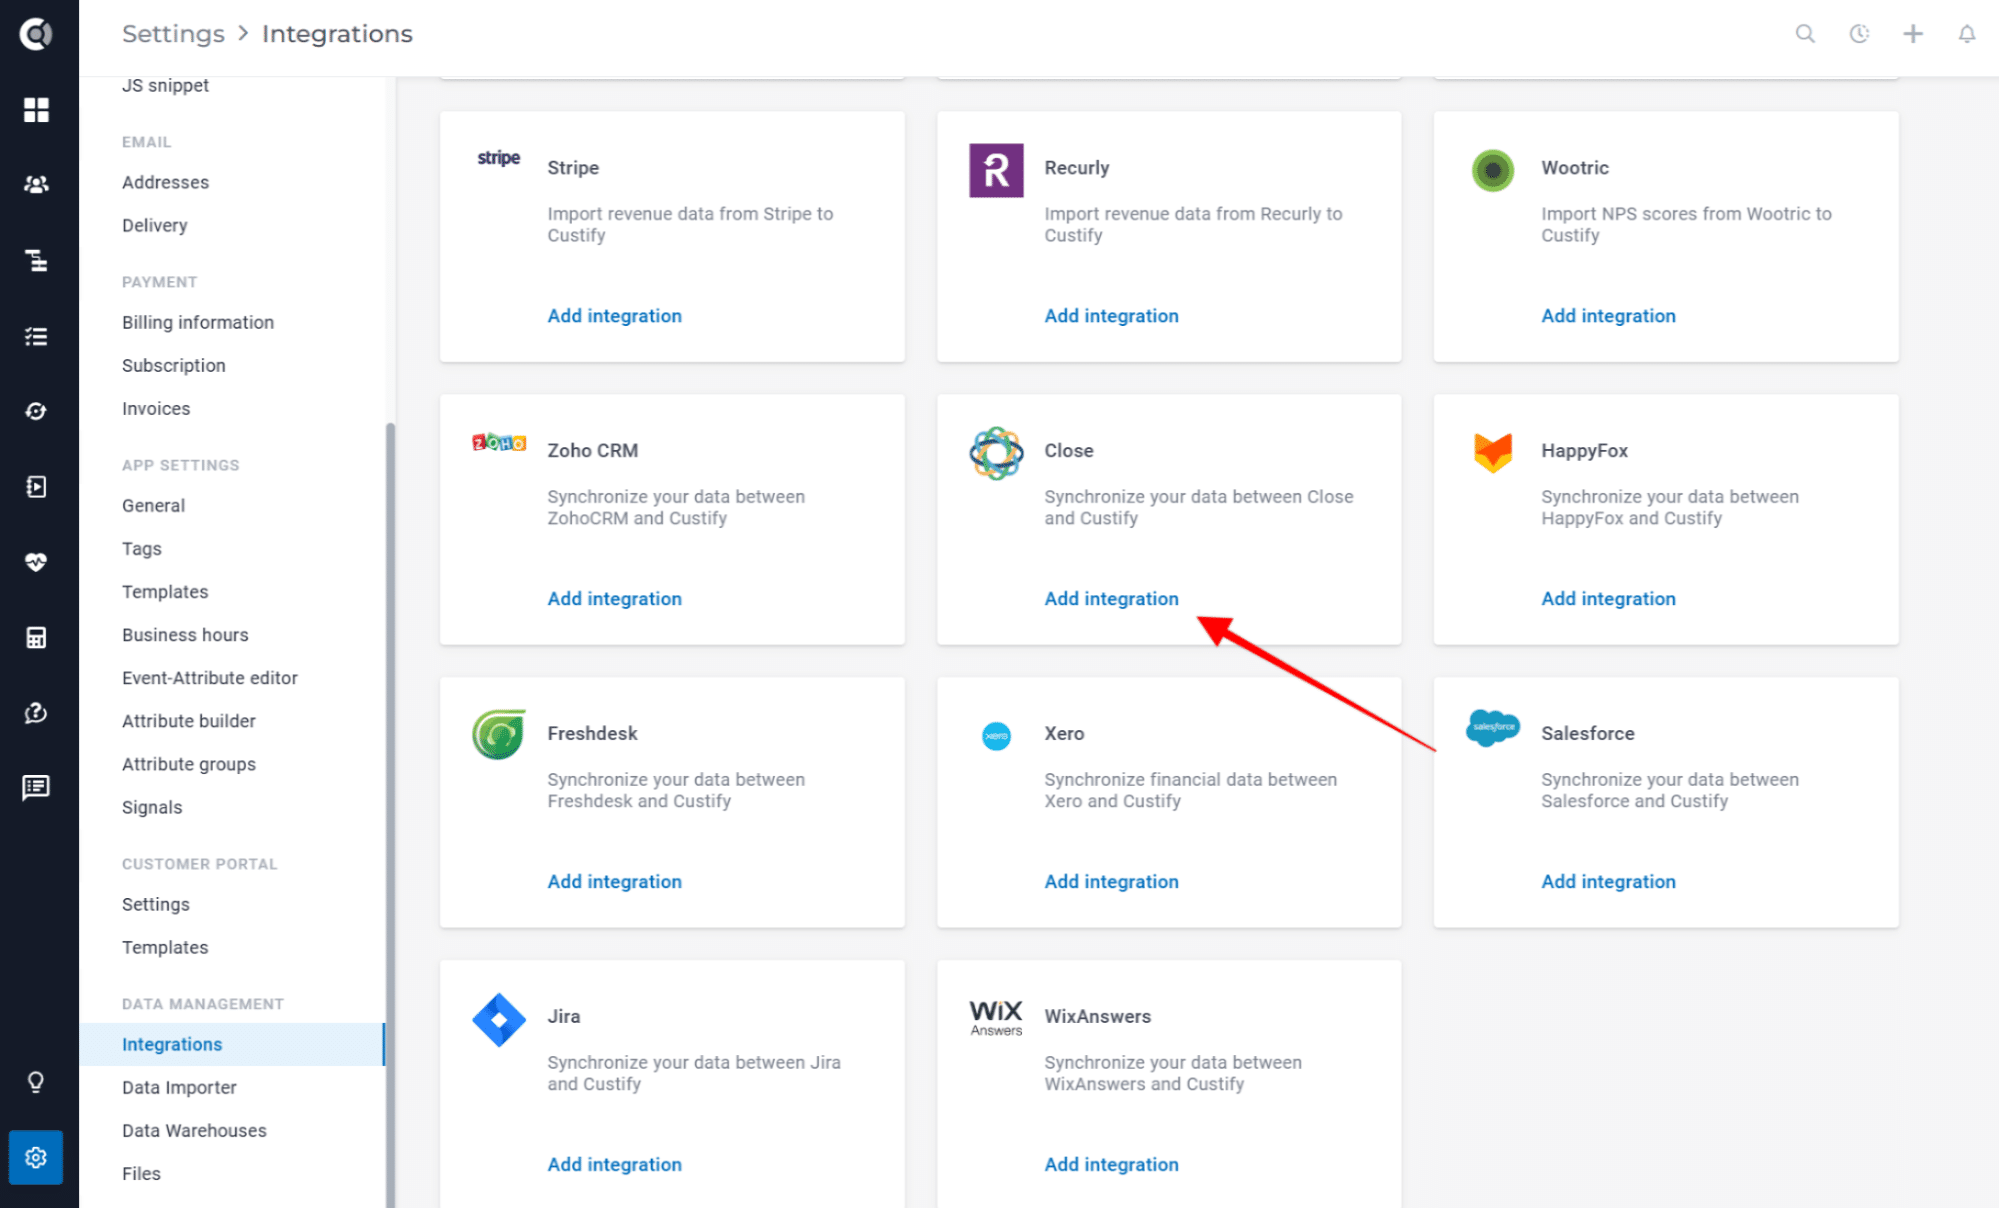Open Billing information page
The image size is (1999, 1209).
[x=198, y=323]
